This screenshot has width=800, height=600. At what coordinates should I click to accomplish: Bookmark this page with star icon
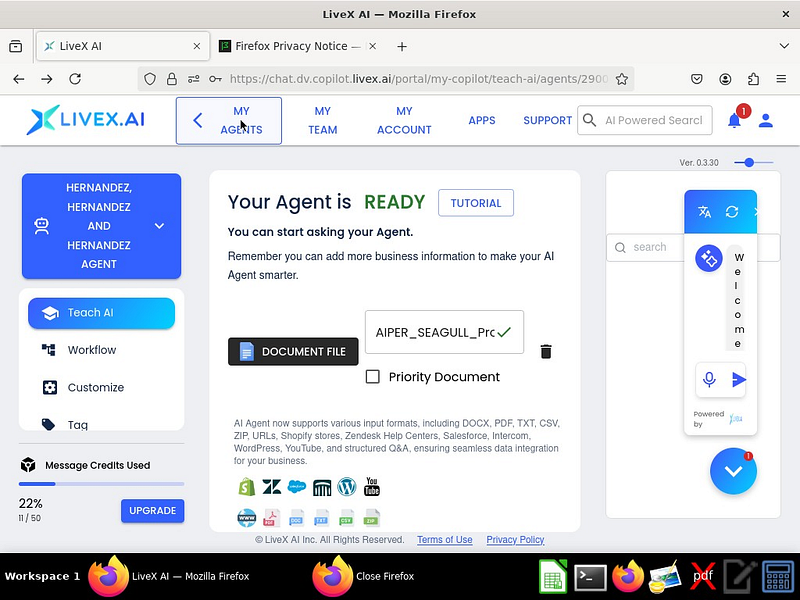point(621,79)
